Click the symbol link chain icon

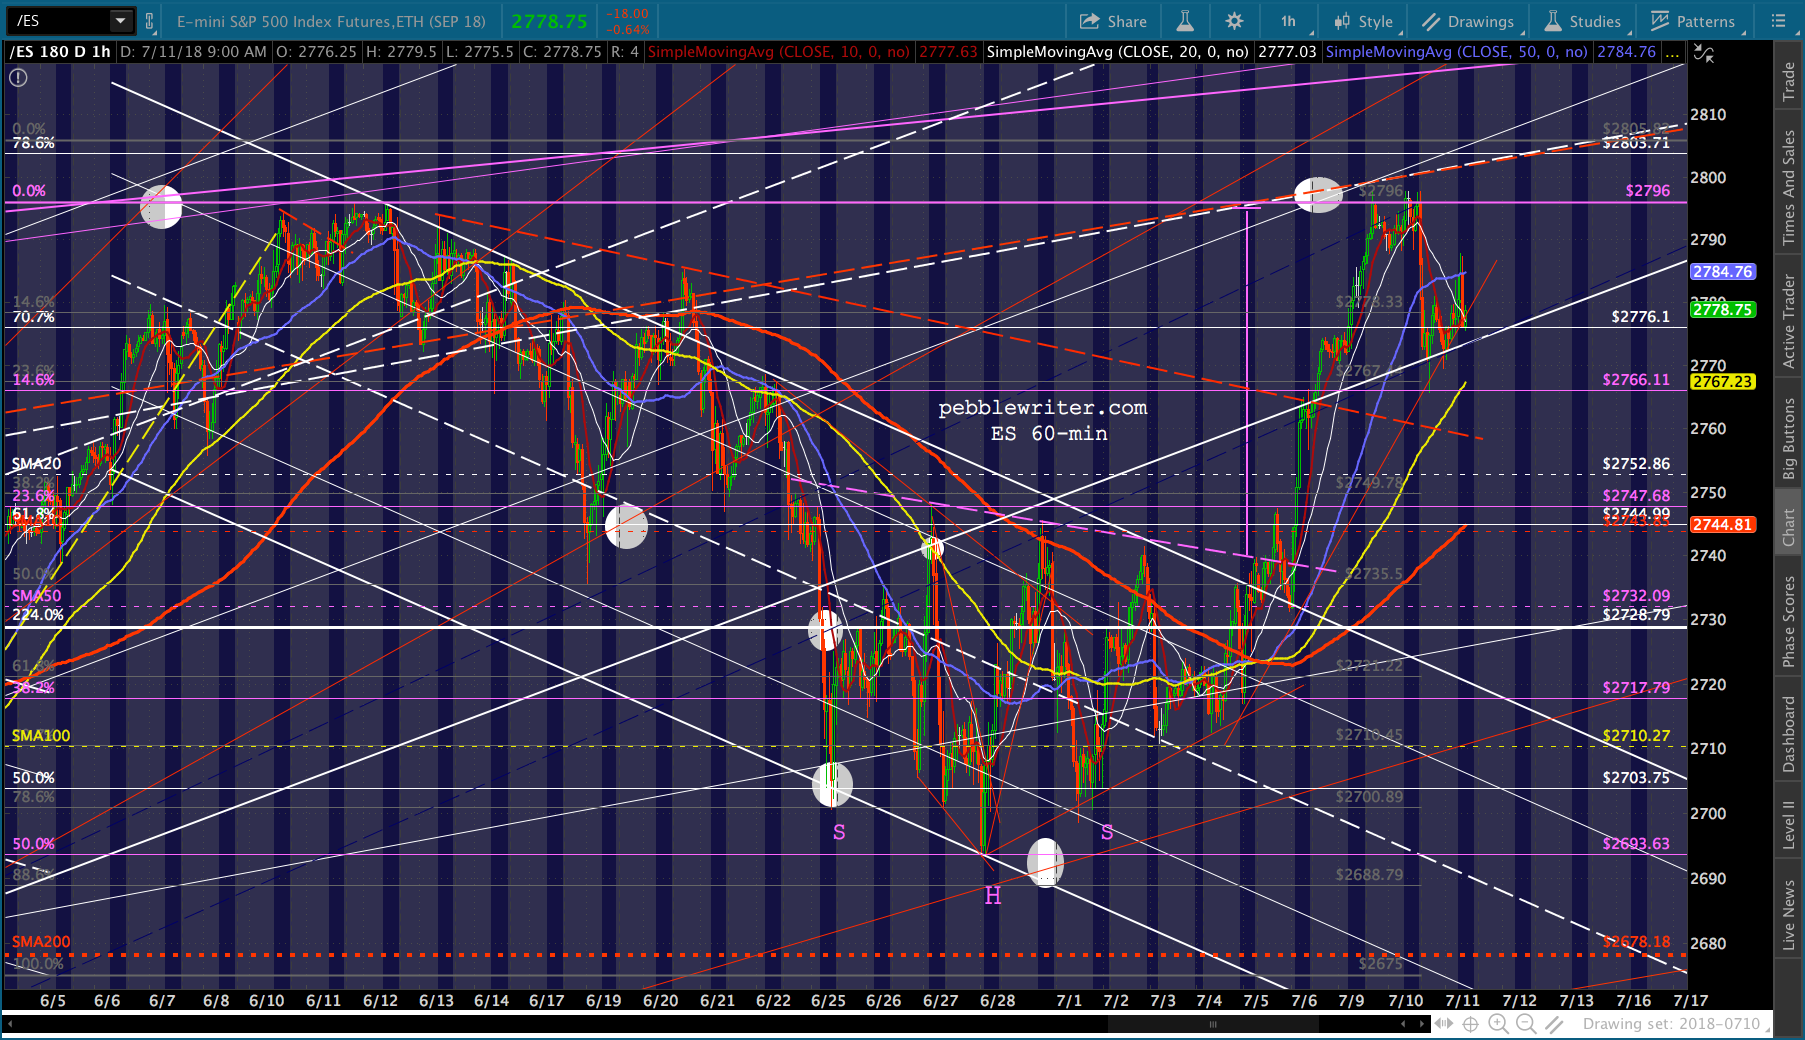point(150,21)
